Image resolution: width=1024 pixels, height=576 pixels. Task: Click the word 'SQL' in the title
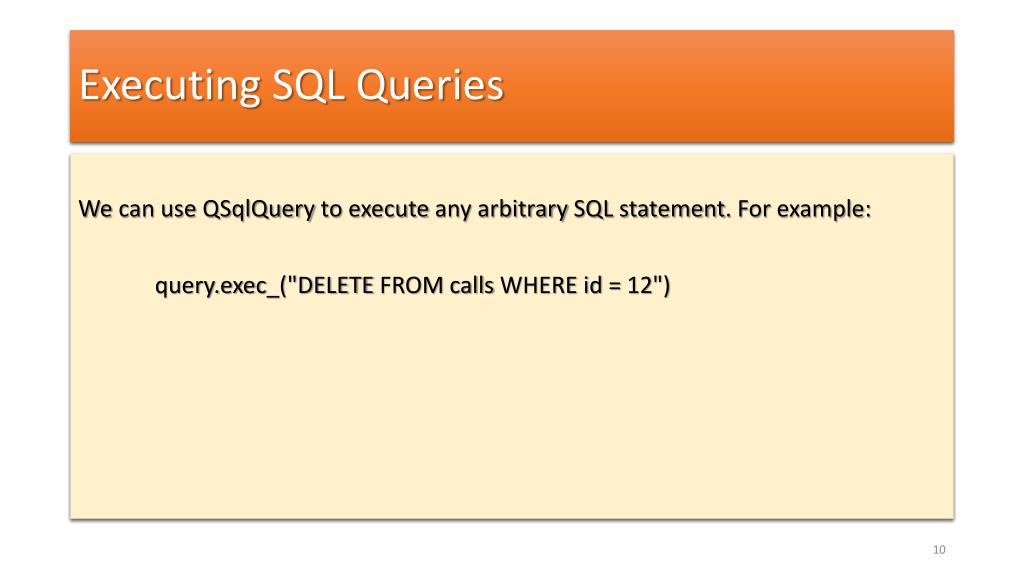308,84
